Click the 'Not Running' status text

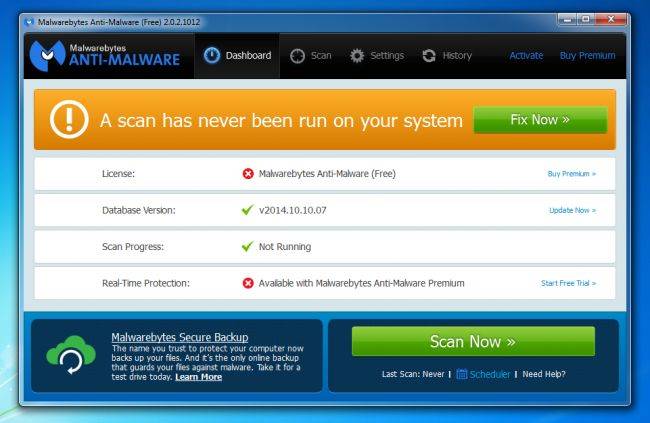coord(285,247)
